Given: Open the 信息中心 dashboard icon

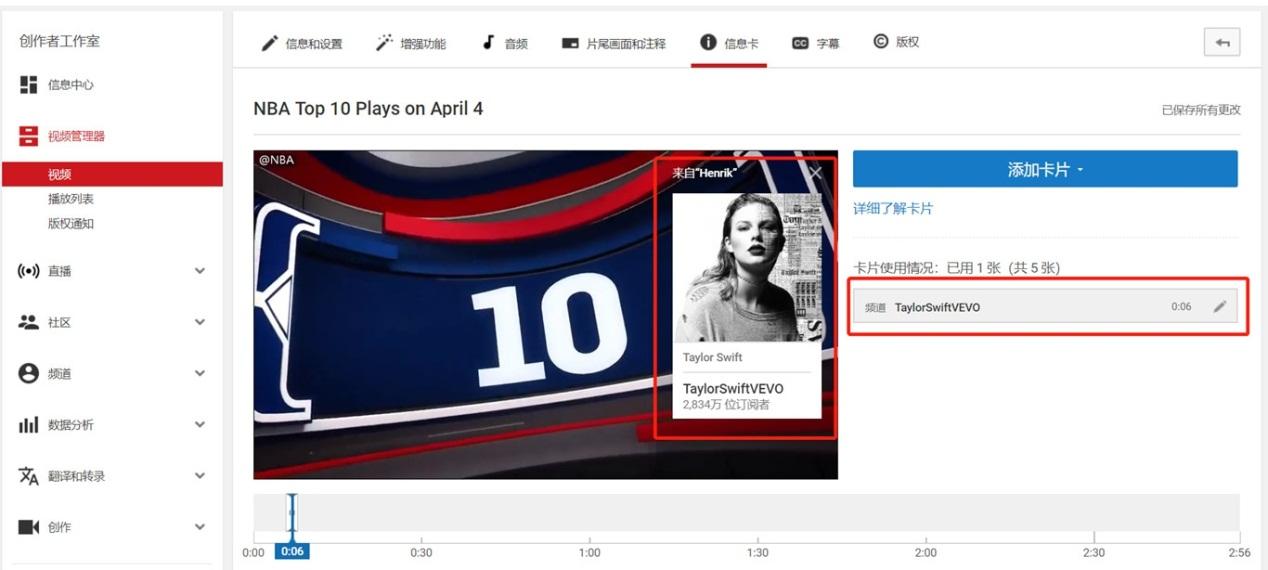Looking at the screenshot, I should 28,85.
